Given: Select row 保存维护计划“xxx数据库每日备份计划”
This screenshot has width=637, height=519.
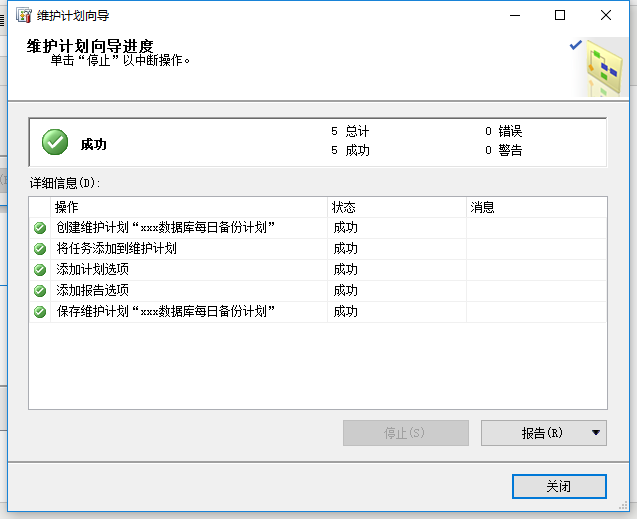Looking at the screenshot, I should [x=318, y=312].
